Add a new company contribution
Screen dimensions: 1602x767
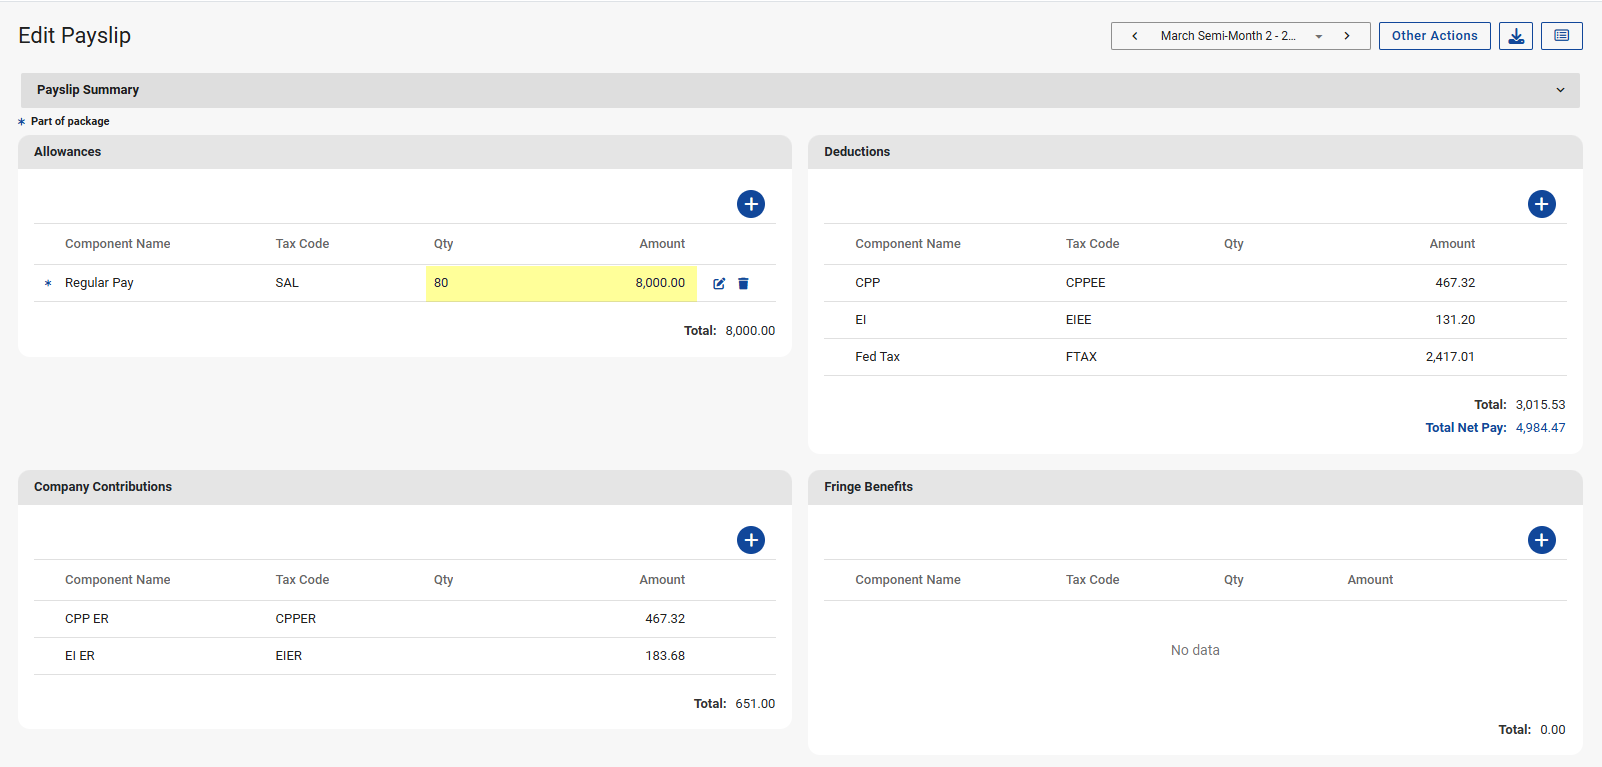tap(750, 540)
